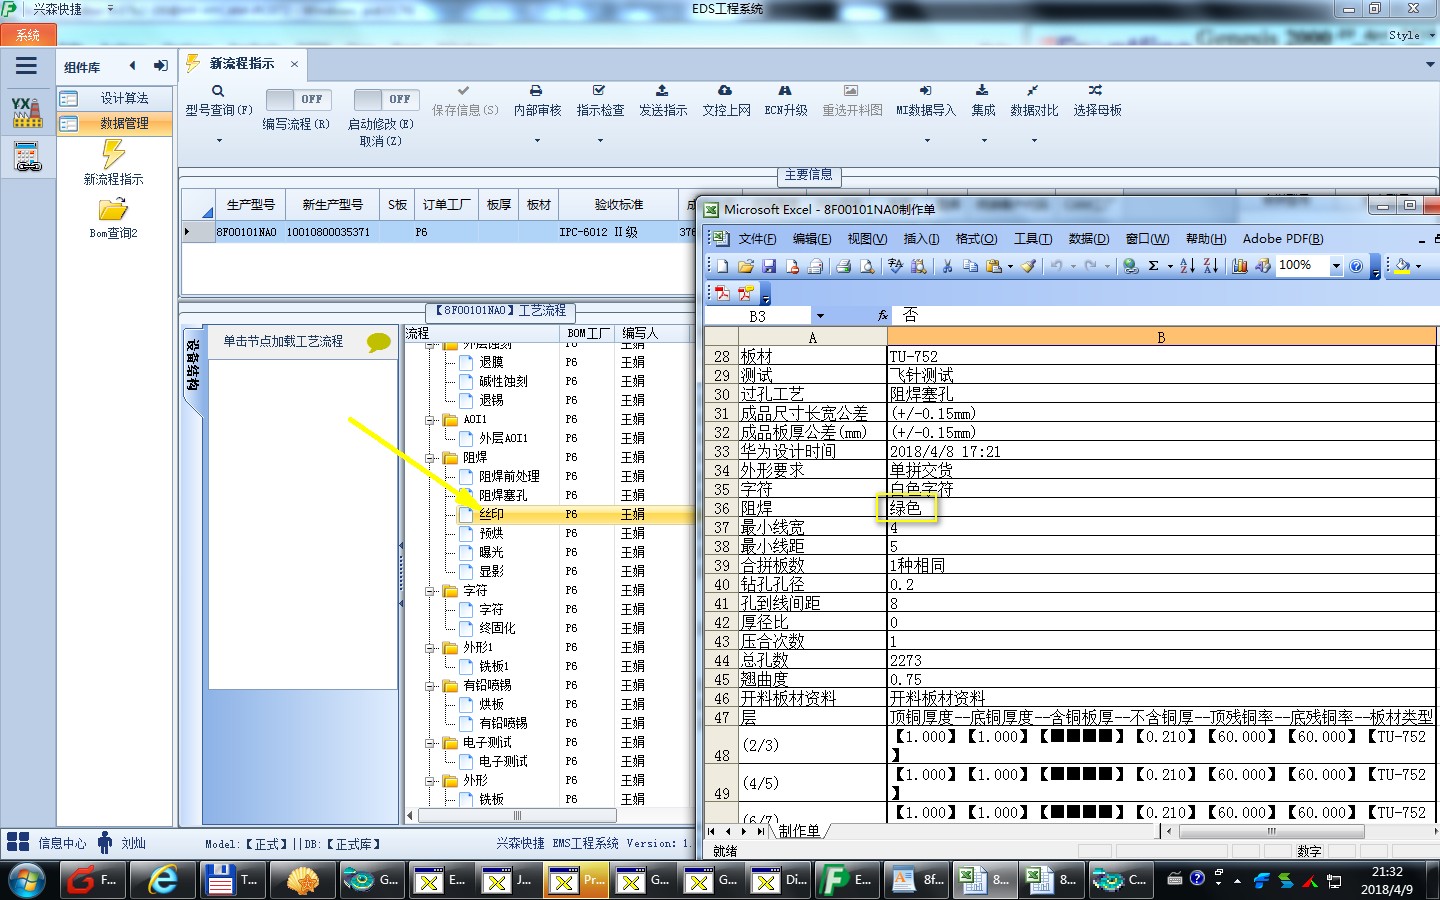Open Excel Name Box dropdown arrow

tap(820, 316)
